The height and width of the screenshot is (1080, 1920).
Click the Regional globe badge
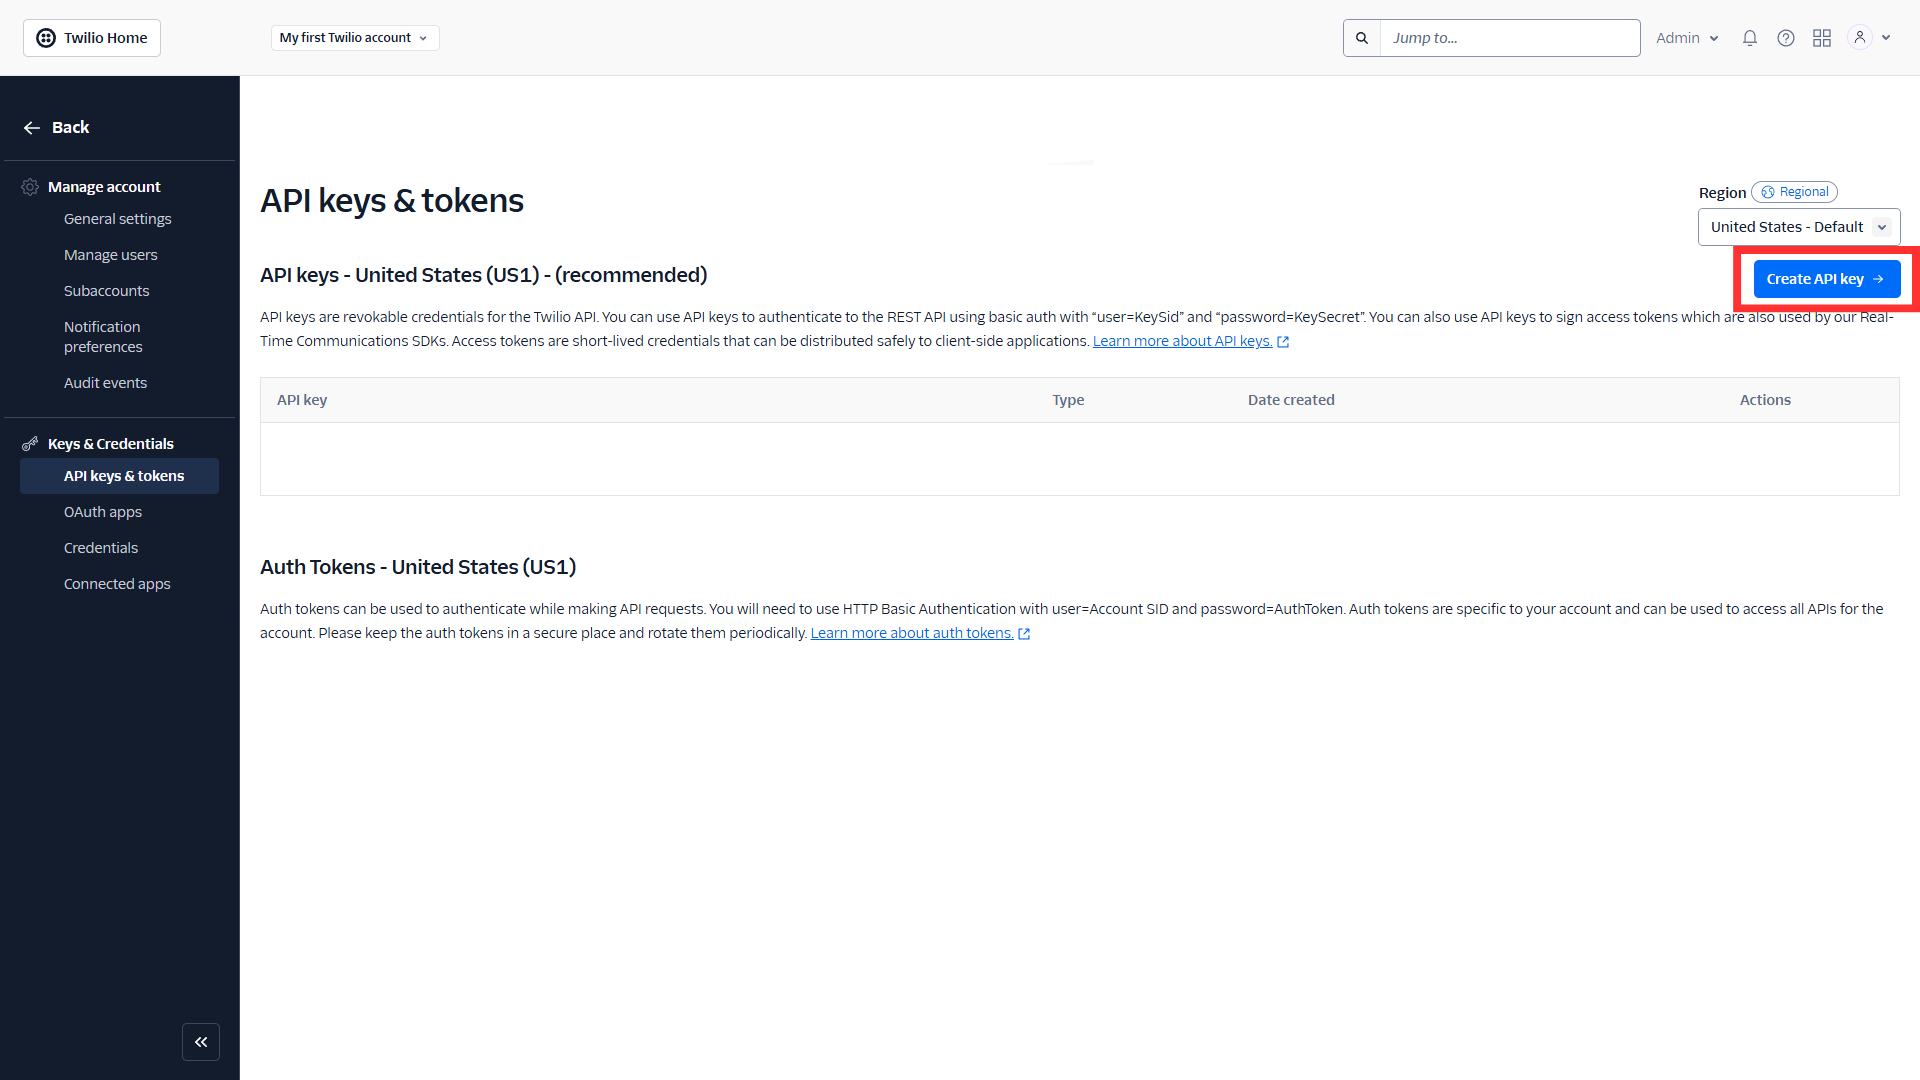pyautogui.click(x=1794, y=191)
